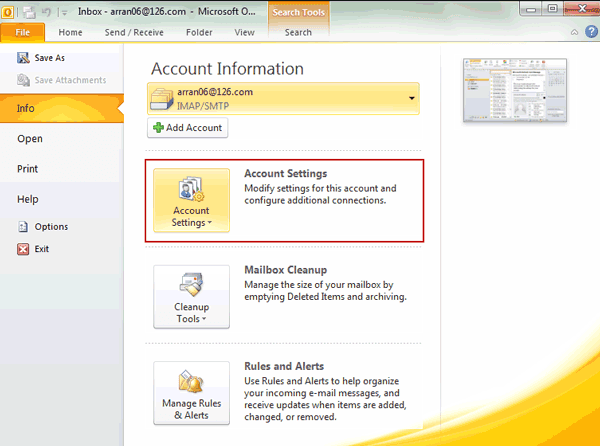Switch to the Search tab
The image size is (600, 446).
[298, 33]
